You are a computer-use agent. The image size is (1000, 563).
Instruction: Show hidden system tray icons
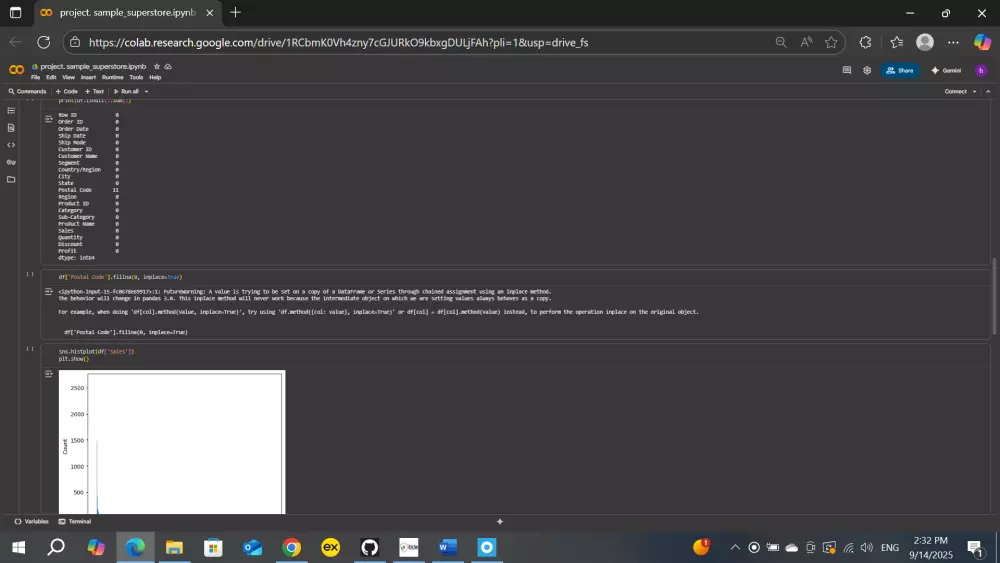click(735, 547)
